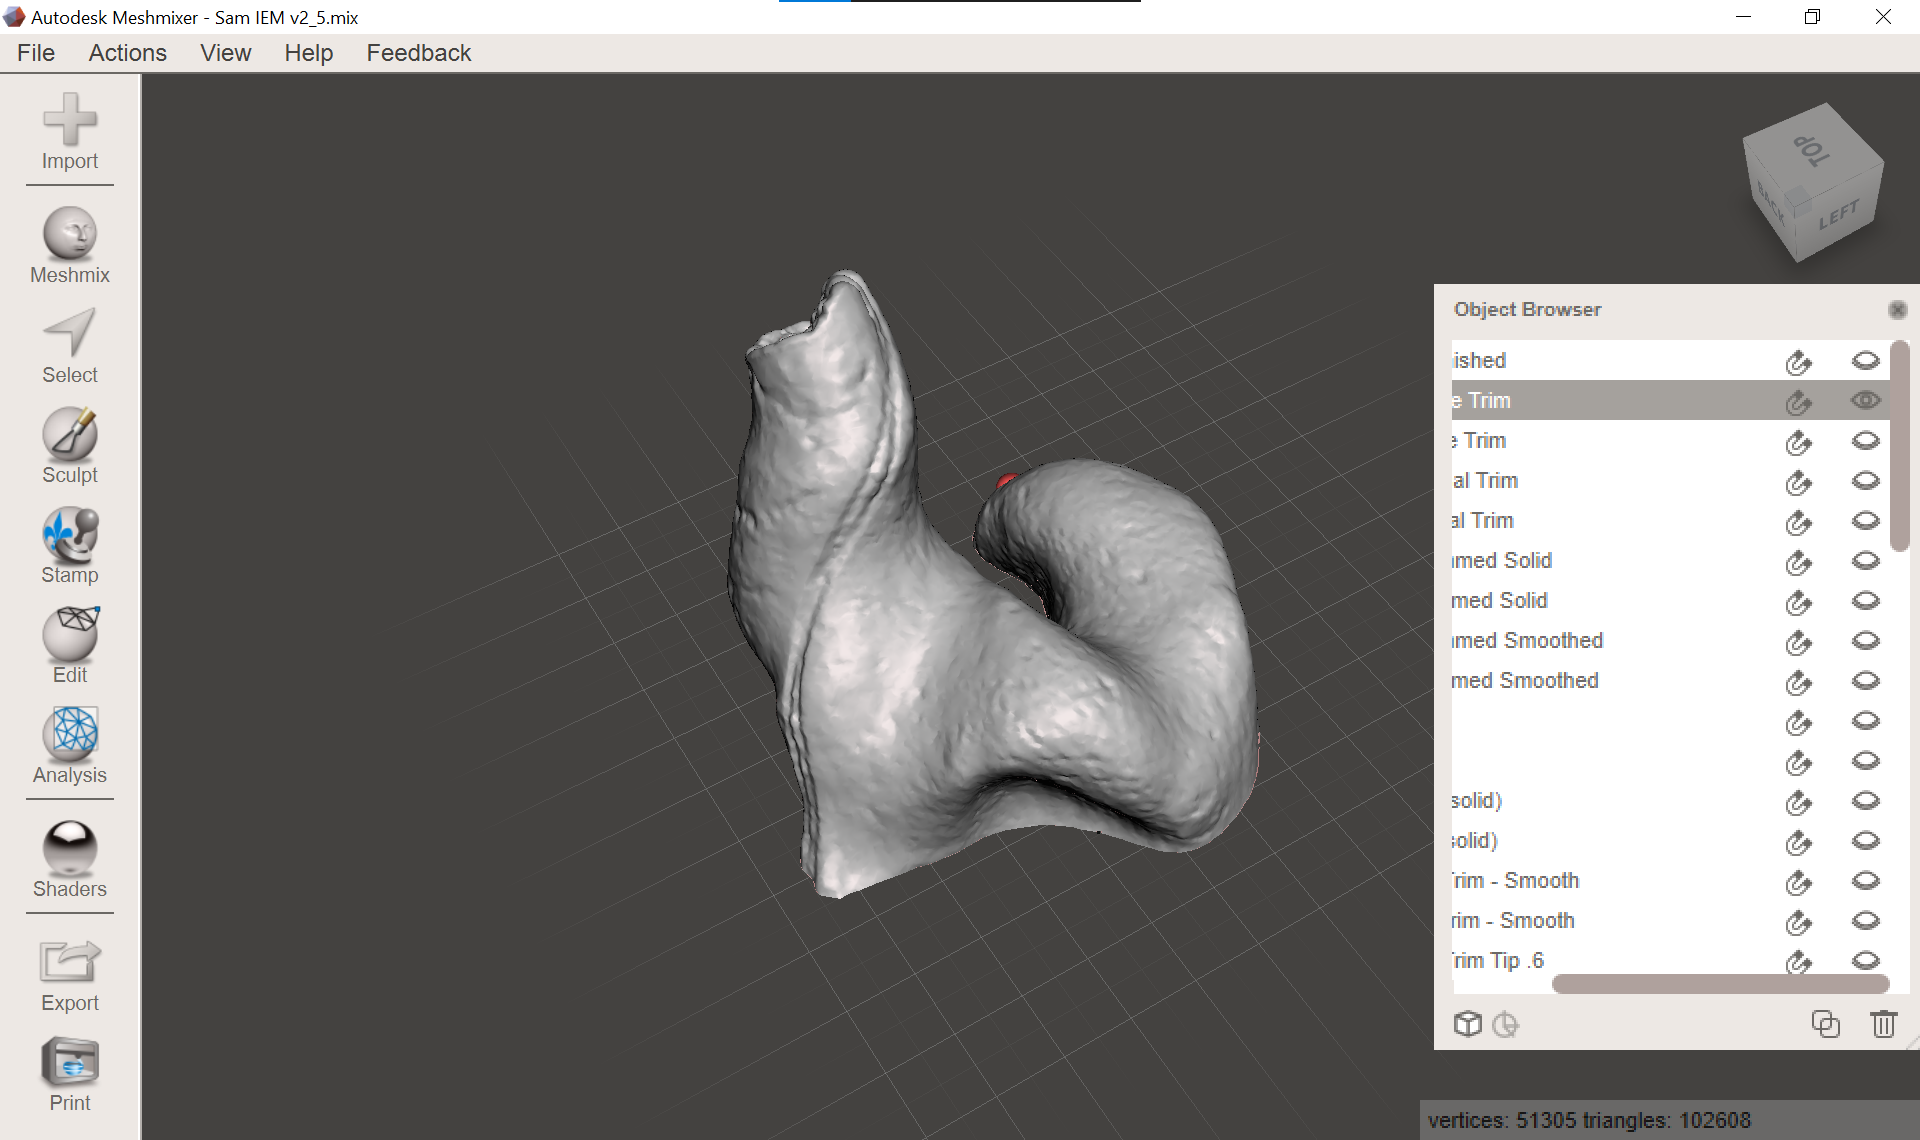Click the Import tool icon
Viewport: 1920px width, 1140px height.
click(x=69, y=120)
